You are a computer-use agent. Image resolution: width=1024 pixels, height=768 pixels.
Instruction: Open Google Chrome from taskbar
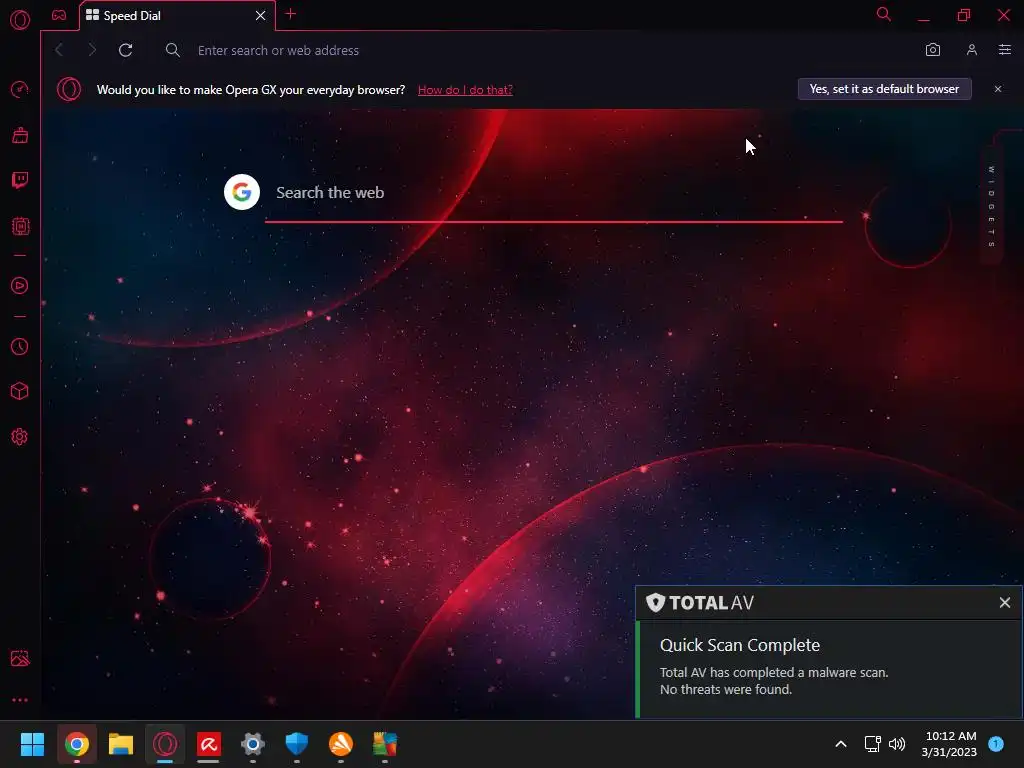pyautogui.click(x=76, y=744)
